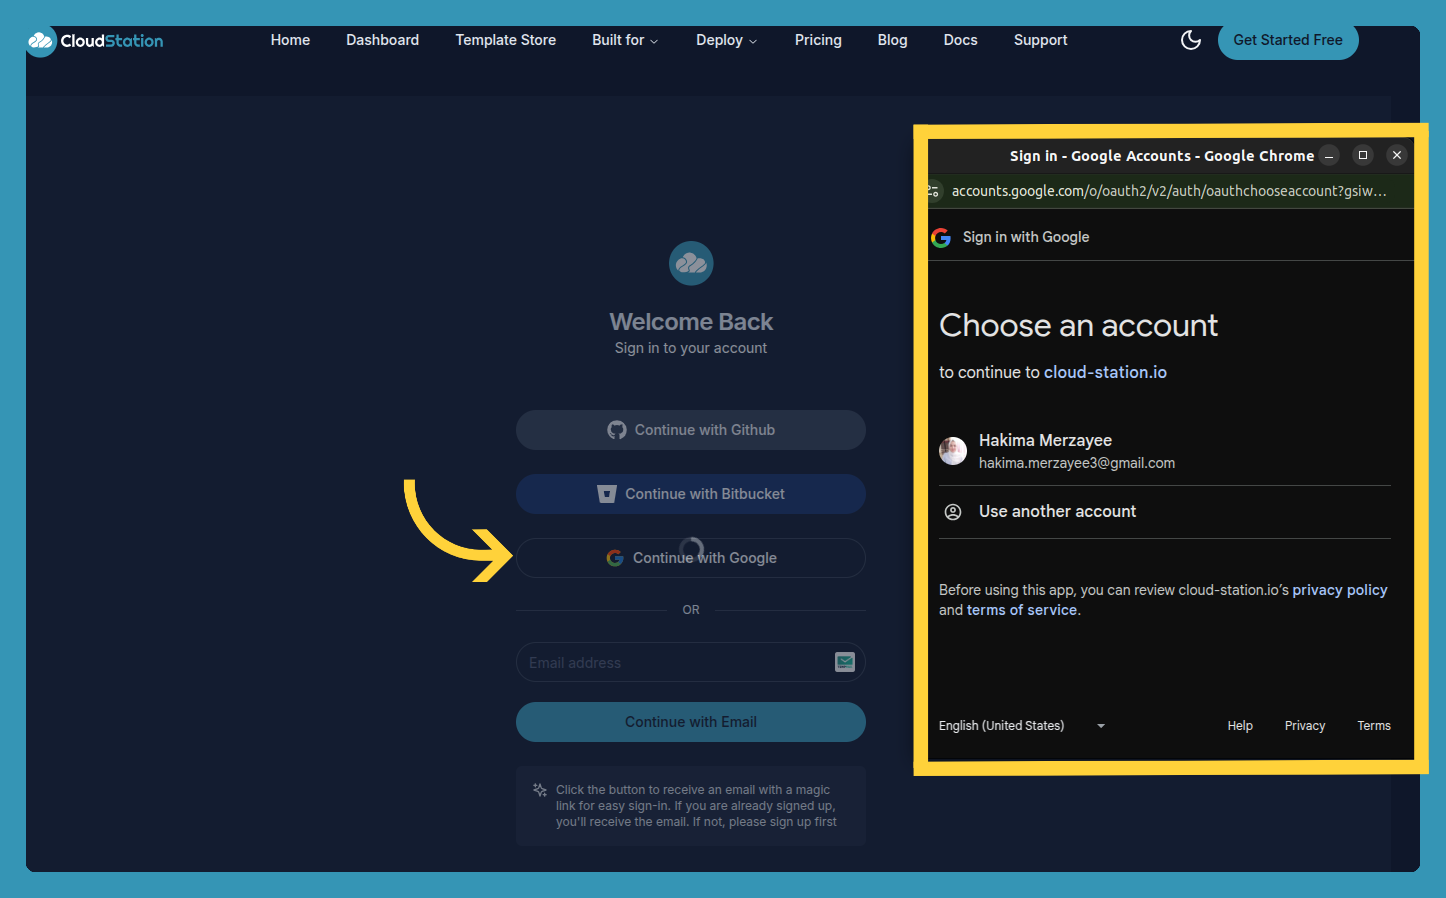
Task: Select Continue with Google button
Action: 691,558
